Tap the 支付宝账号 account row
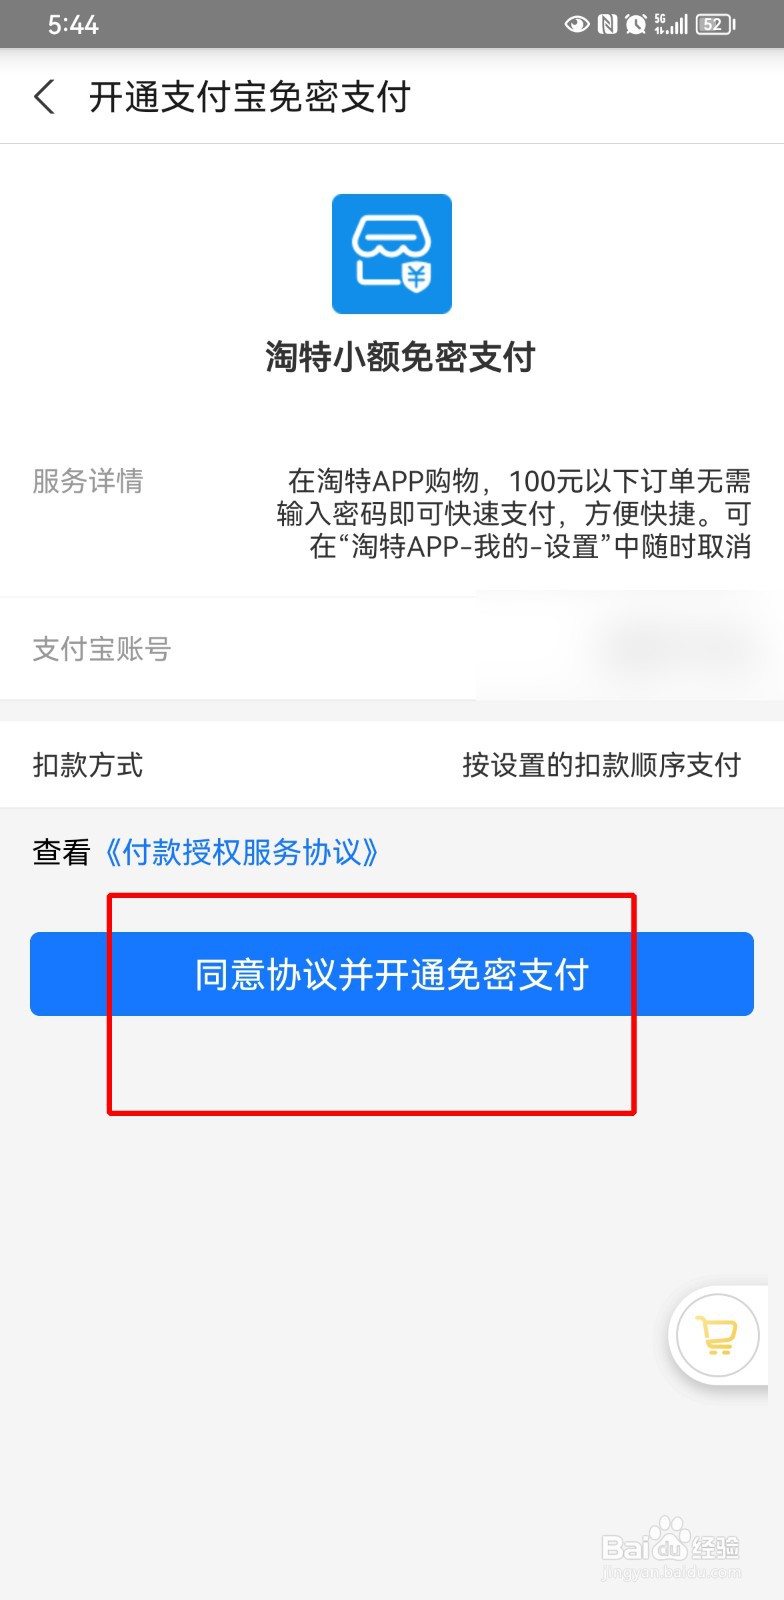 point(392,649)
